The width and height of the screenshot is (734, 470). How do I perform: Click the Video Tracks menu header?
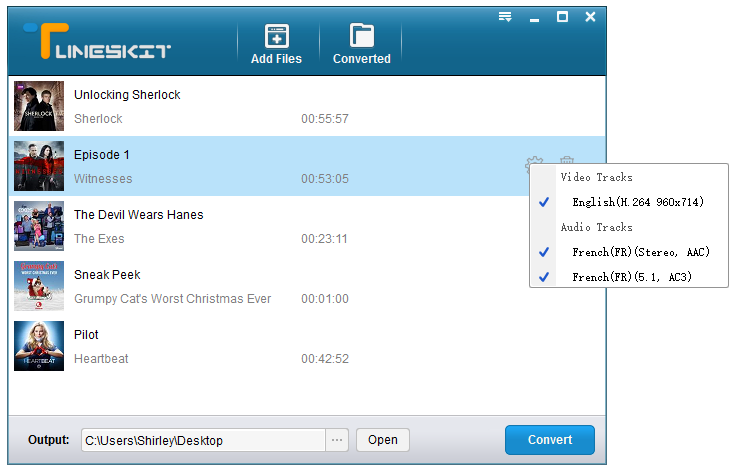(x=596, y=177)
